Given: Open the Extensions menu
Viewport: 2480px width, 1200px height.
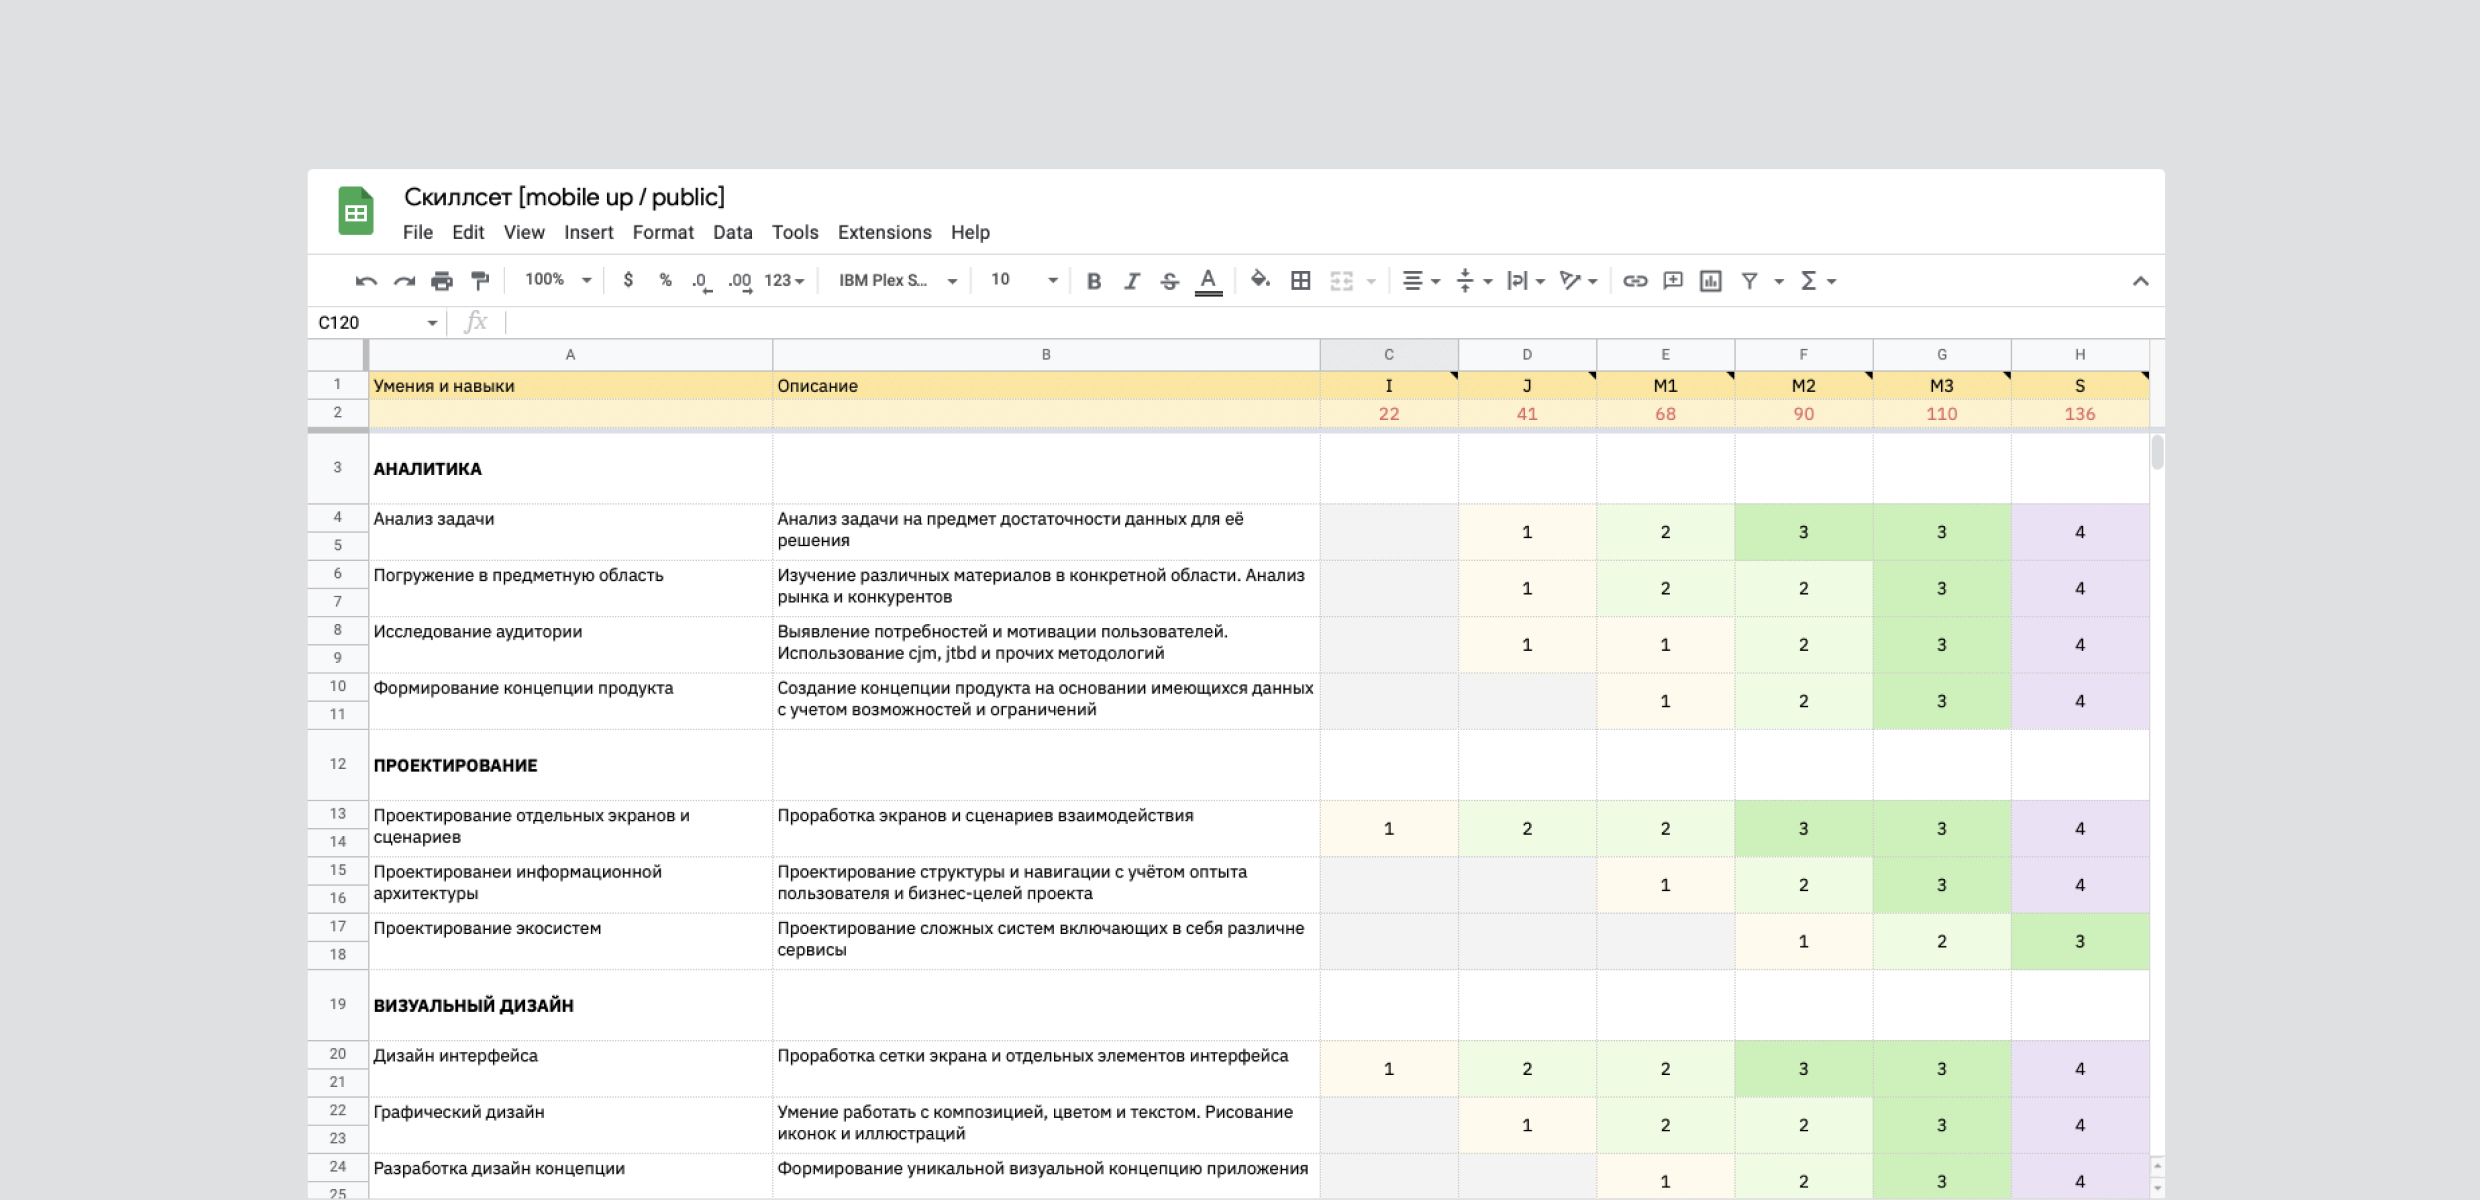Looking at the screenshot, I should (x=885, y=232).
